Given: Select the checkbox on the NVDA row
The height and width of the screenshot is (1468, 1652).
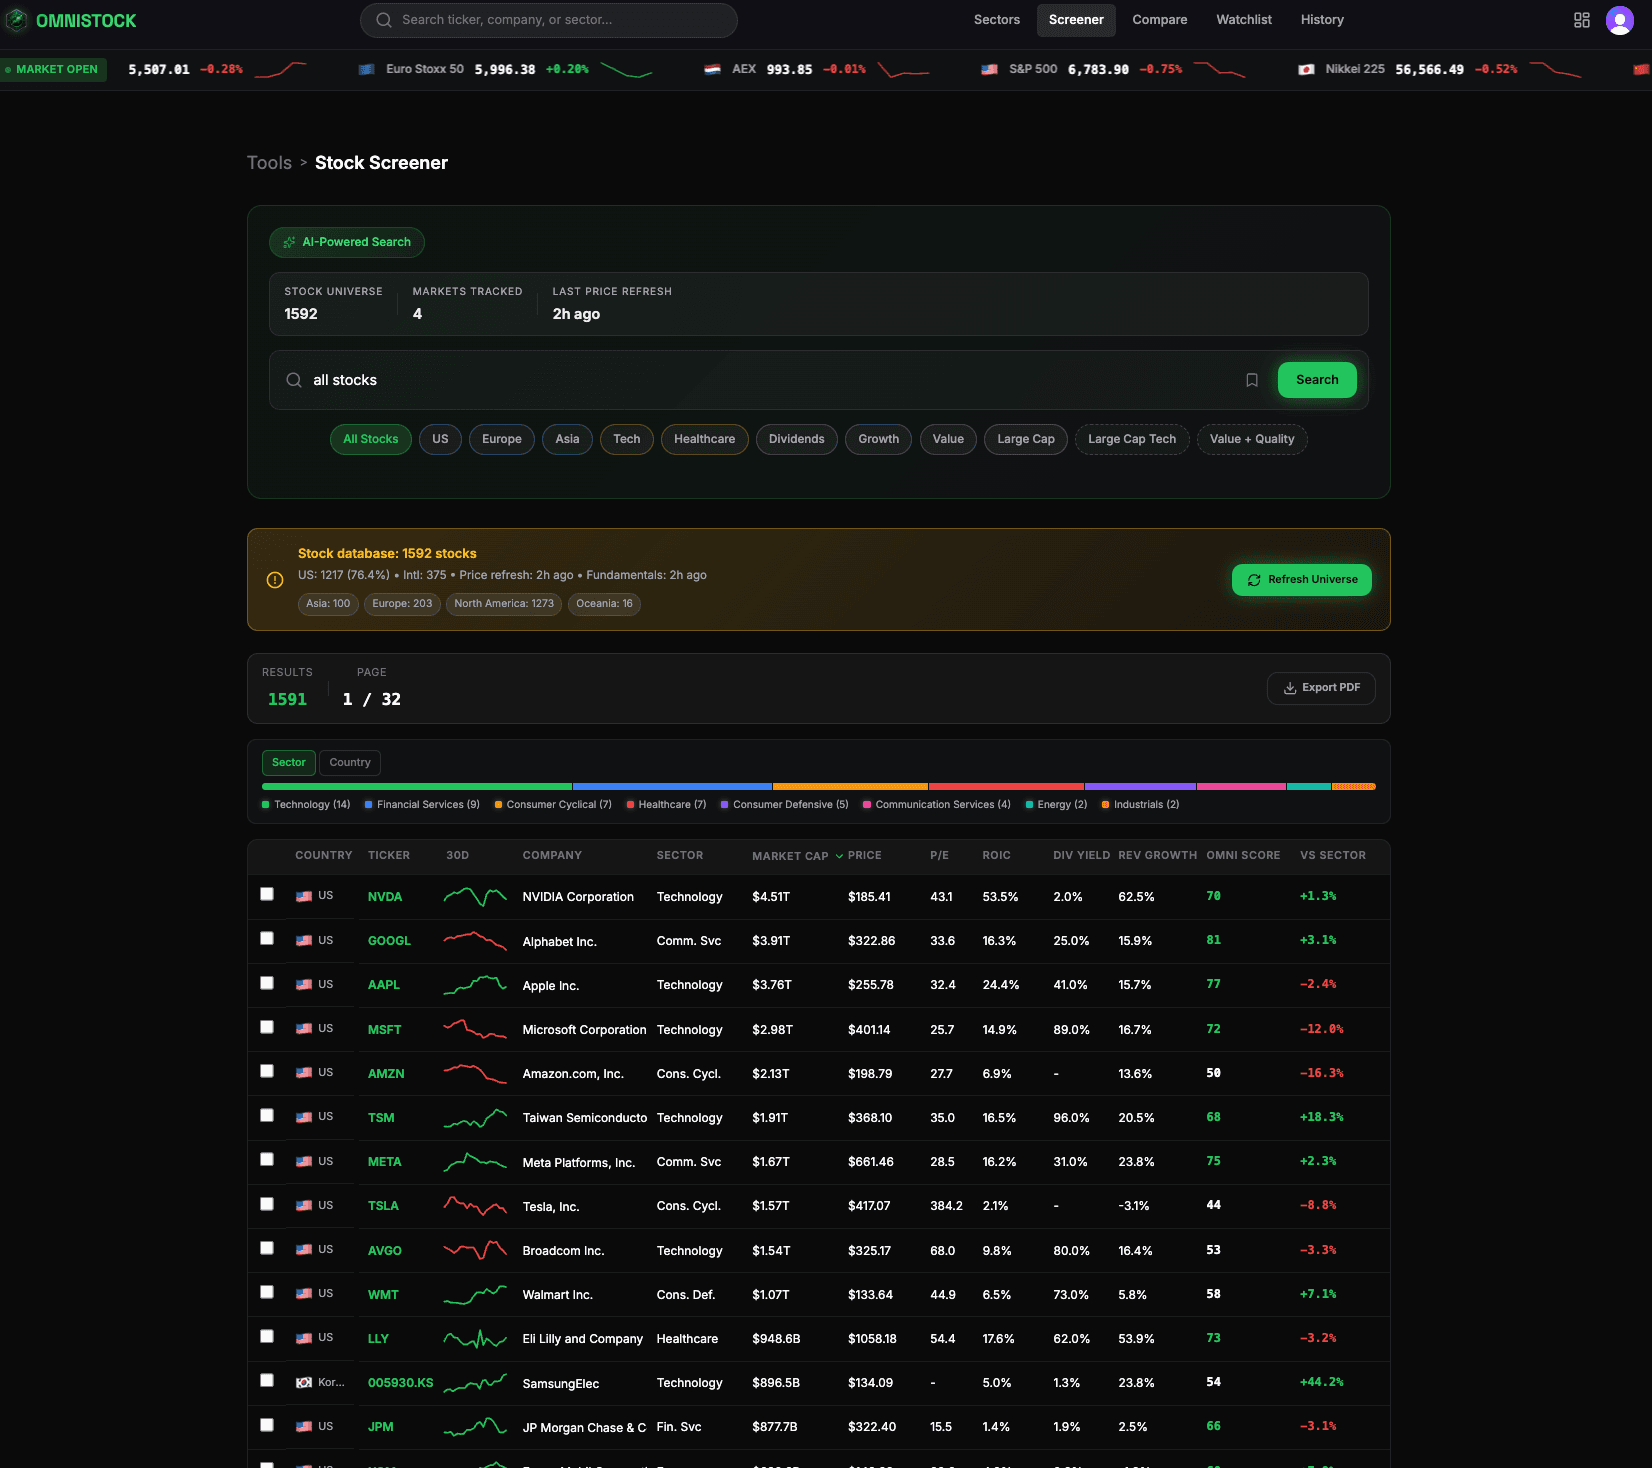Looking at the screenshot, I should [267, 895].
